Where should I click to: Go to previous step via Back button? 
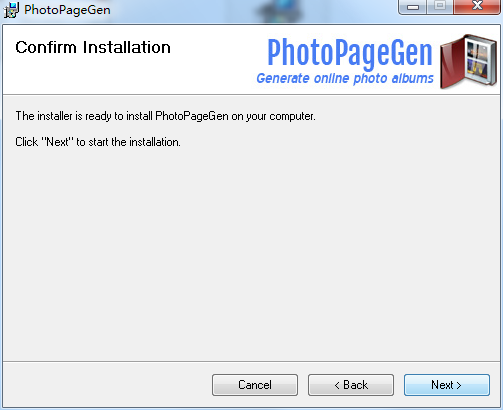tap(351, 385)
